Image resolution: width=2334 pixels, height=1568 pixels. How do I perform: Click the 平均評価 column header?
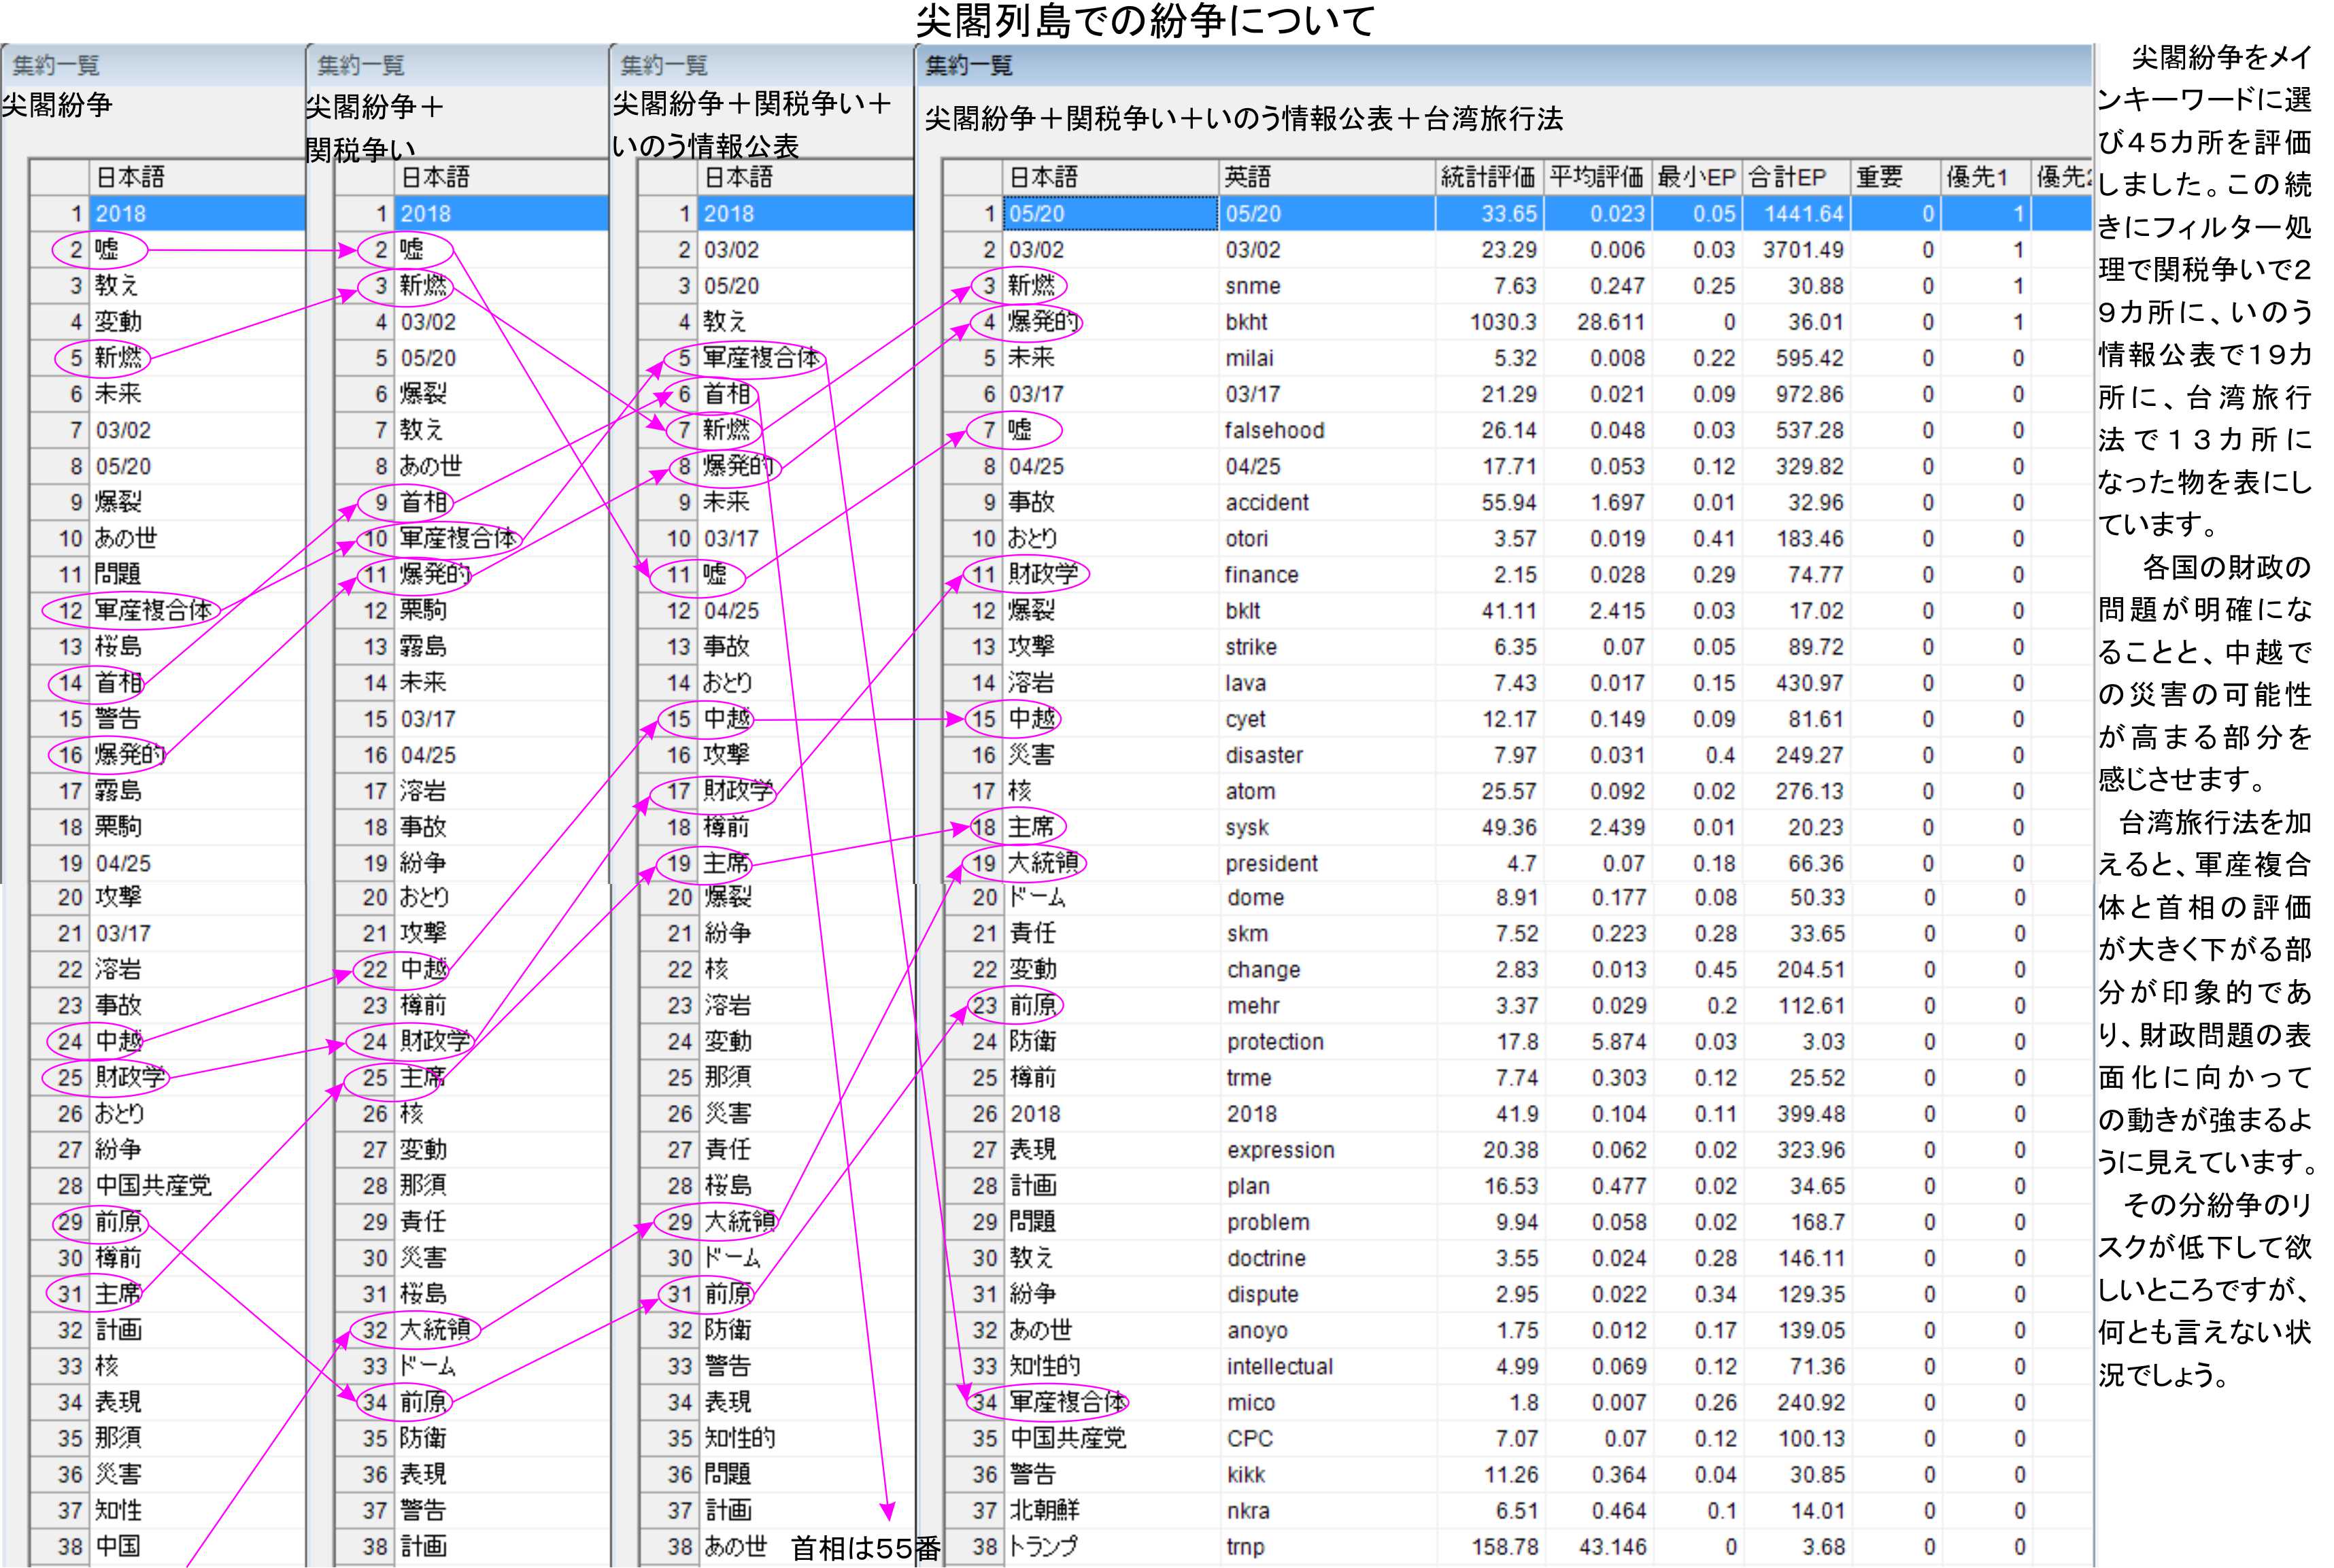1596,177
